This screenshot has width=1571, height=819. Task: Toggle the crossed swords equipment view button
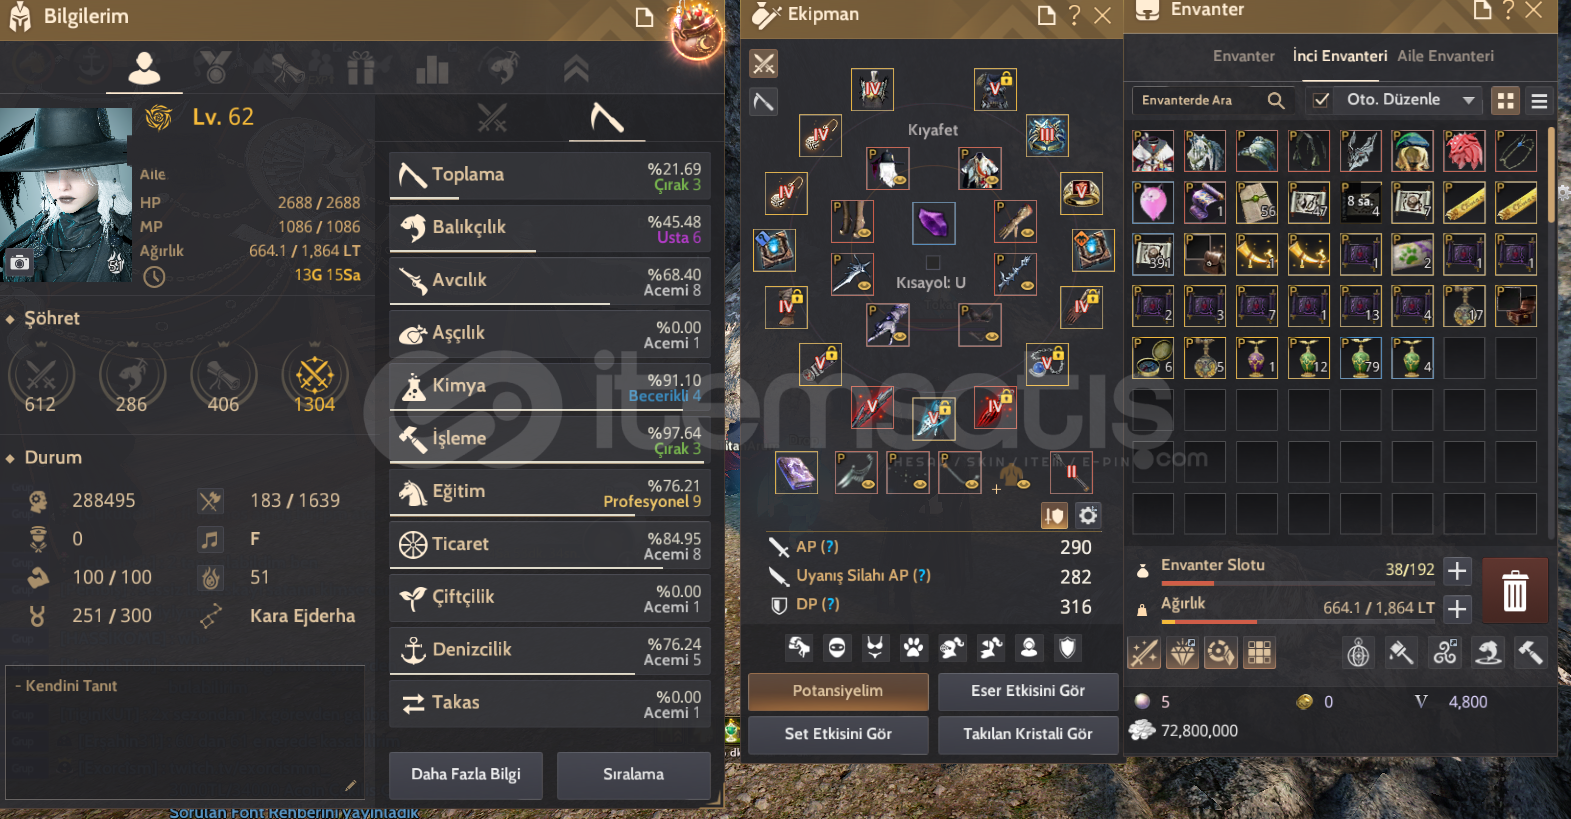click(764, 64)
